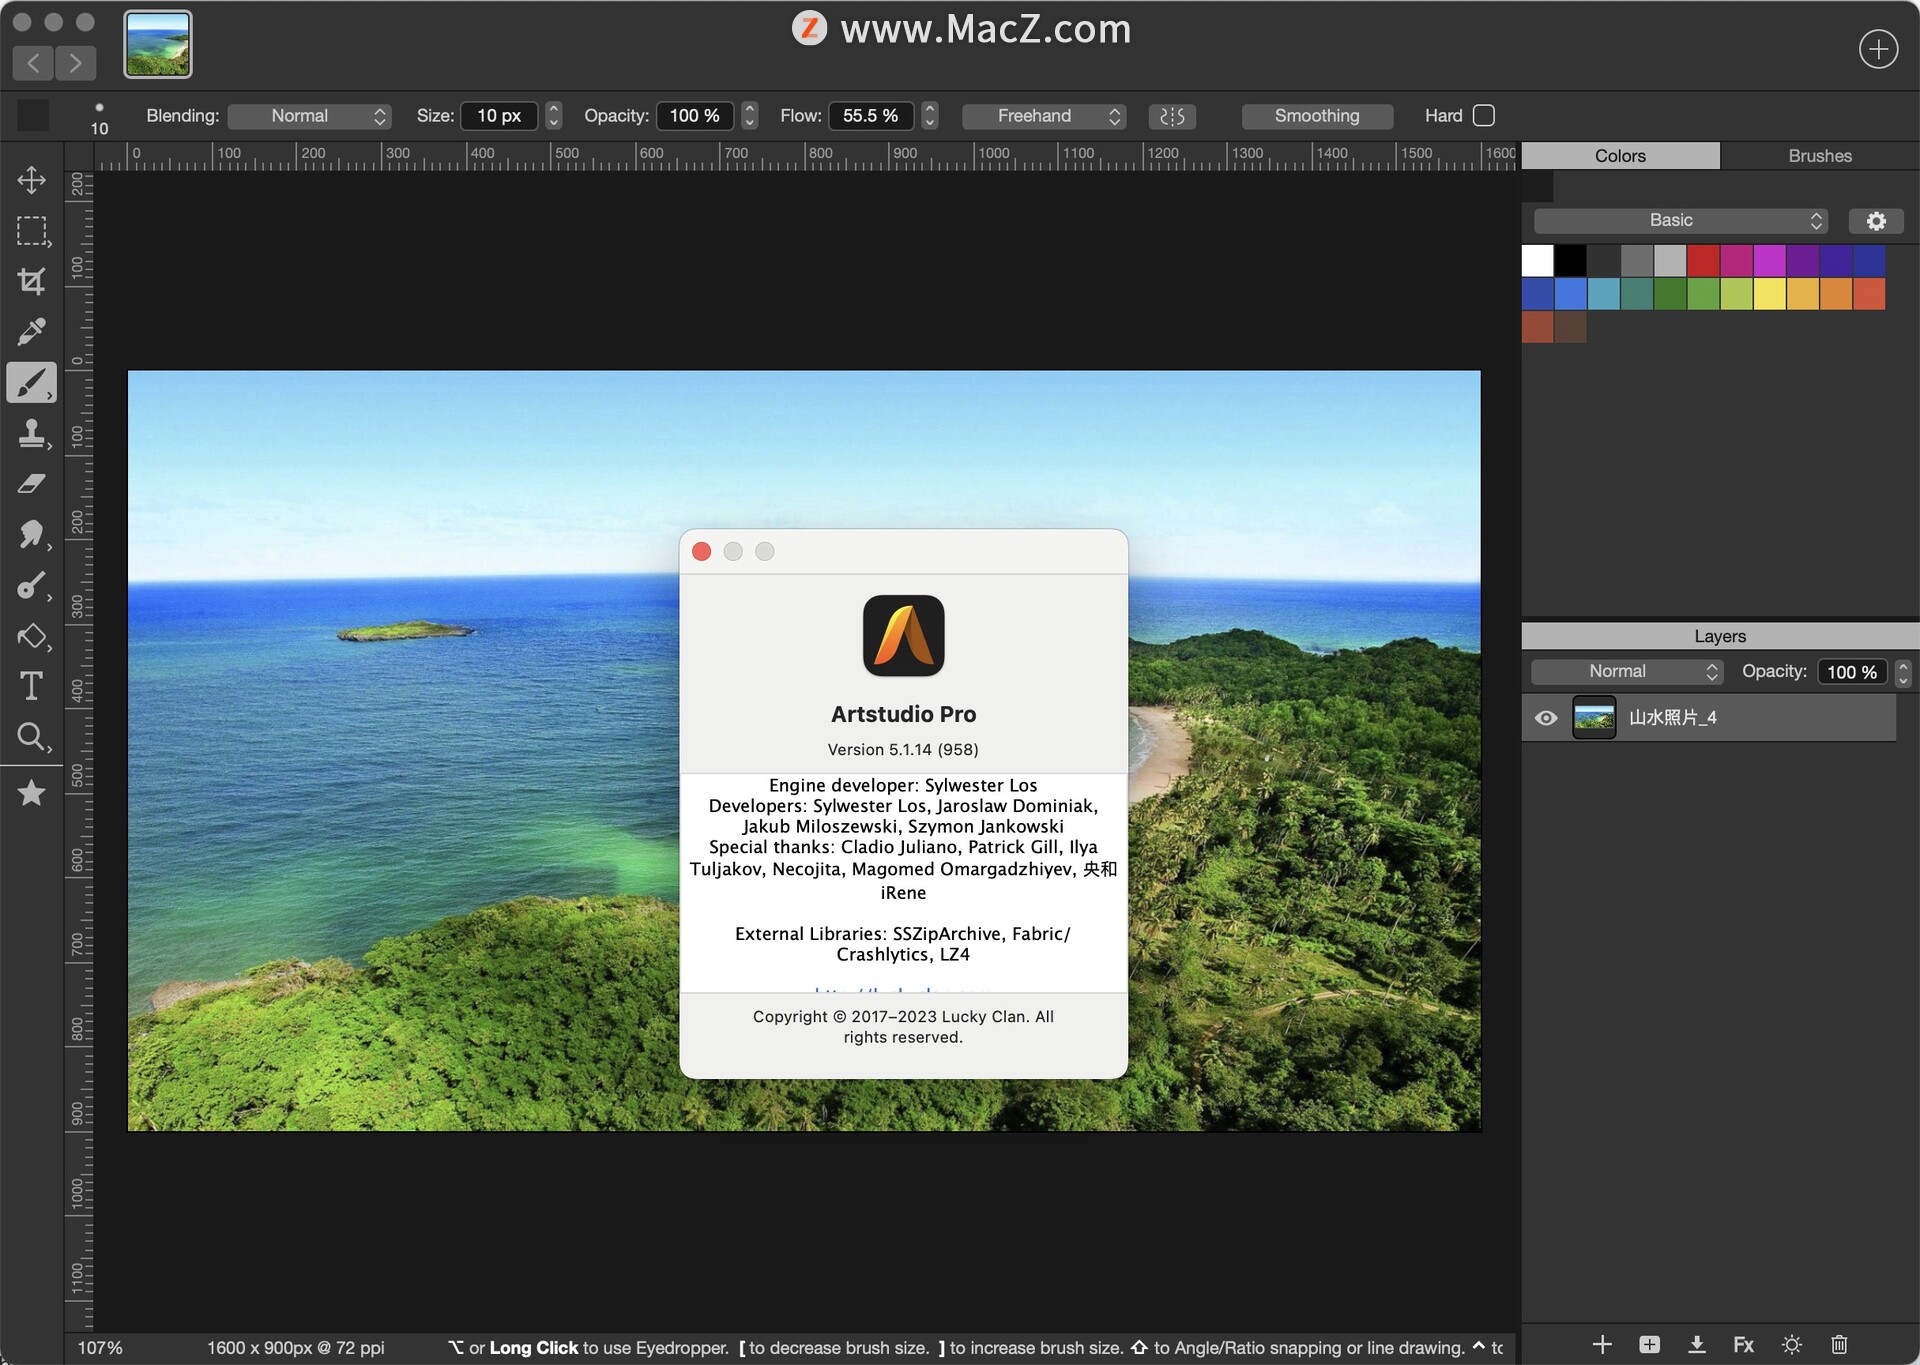Go forward with the right arrow
The image size is (1920, 1365).
point(76,63)
